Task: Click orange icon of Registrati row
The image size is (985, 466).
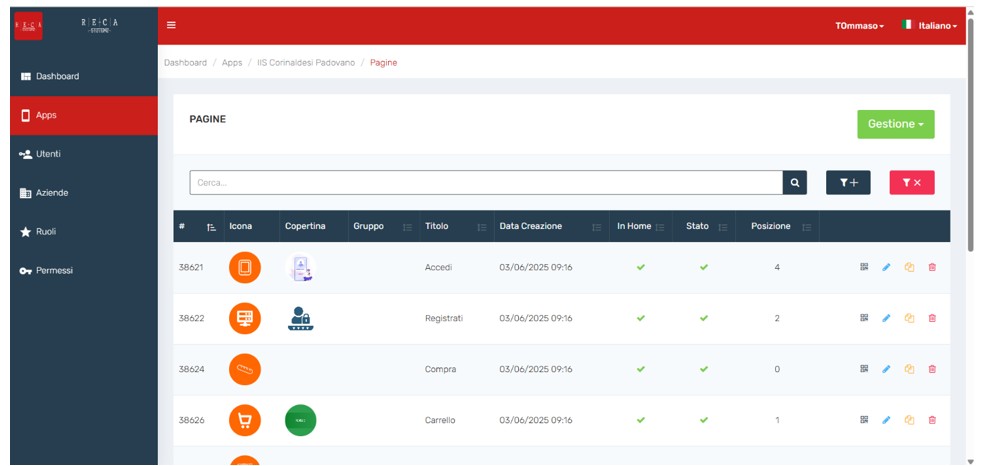Action: pos(244,318)
